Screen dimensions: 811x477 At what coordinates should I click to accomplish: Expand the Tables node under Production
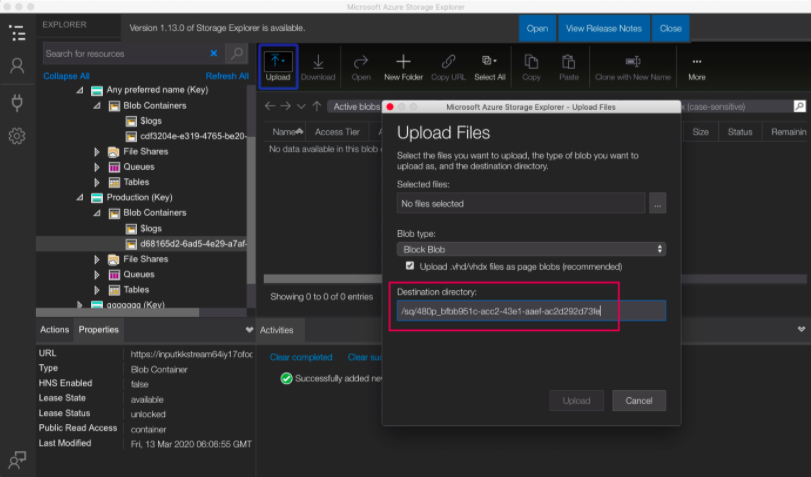97,289
